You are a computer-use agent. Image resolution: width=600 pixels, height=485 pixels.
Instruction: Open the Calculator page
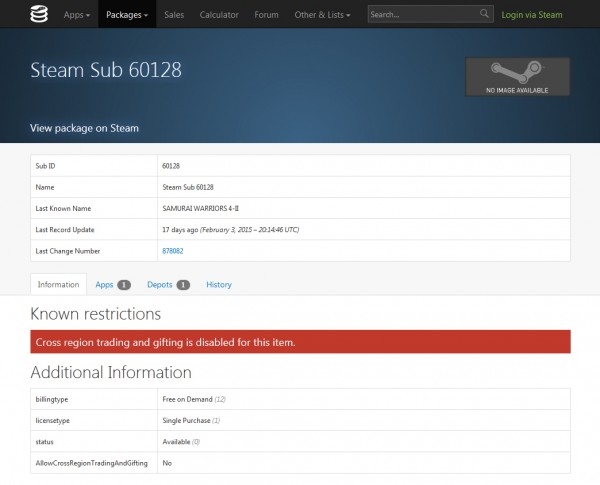219,15
